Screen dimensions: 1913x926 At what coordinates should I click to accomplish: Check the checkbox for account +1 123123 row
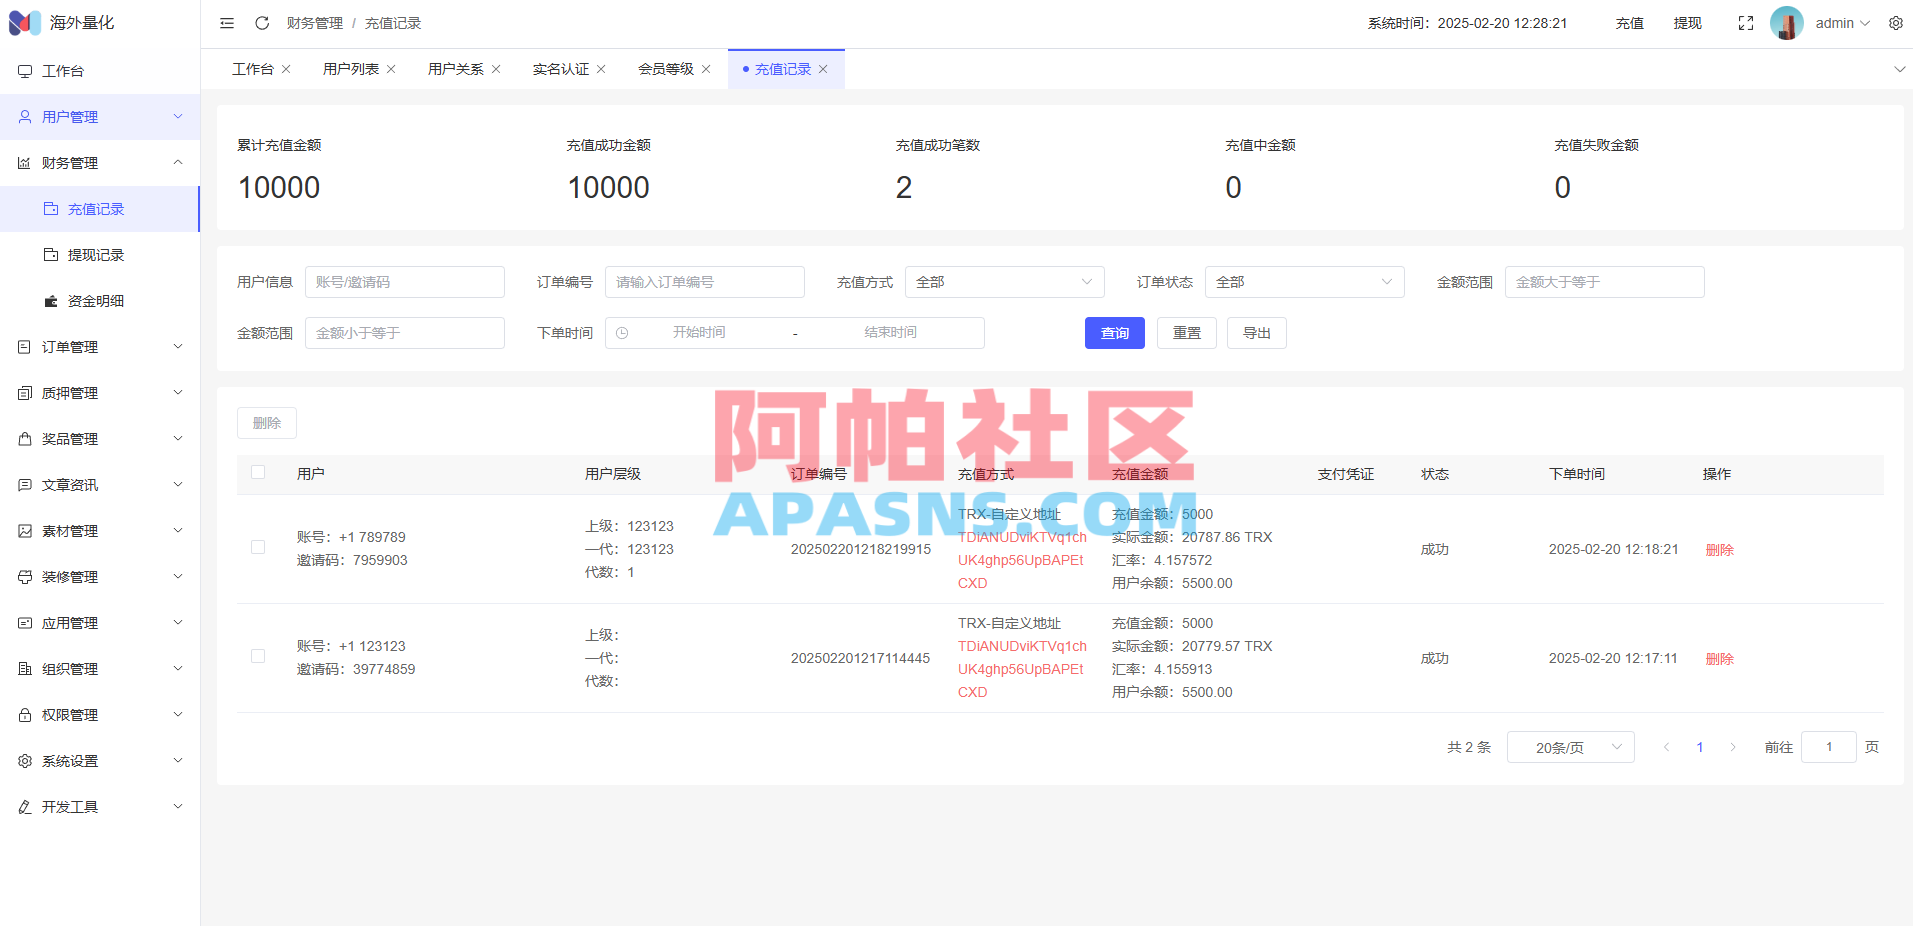click(x=257, y=656)
